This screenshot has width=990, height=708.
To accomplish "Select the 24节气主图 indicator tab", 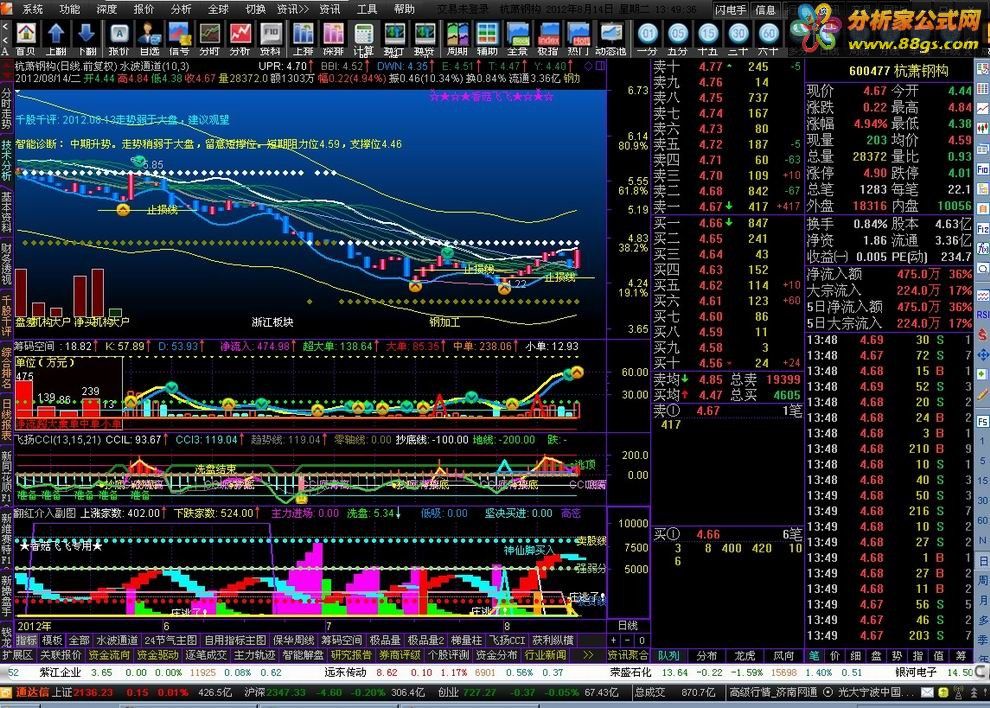I will (x=170, y=640).
